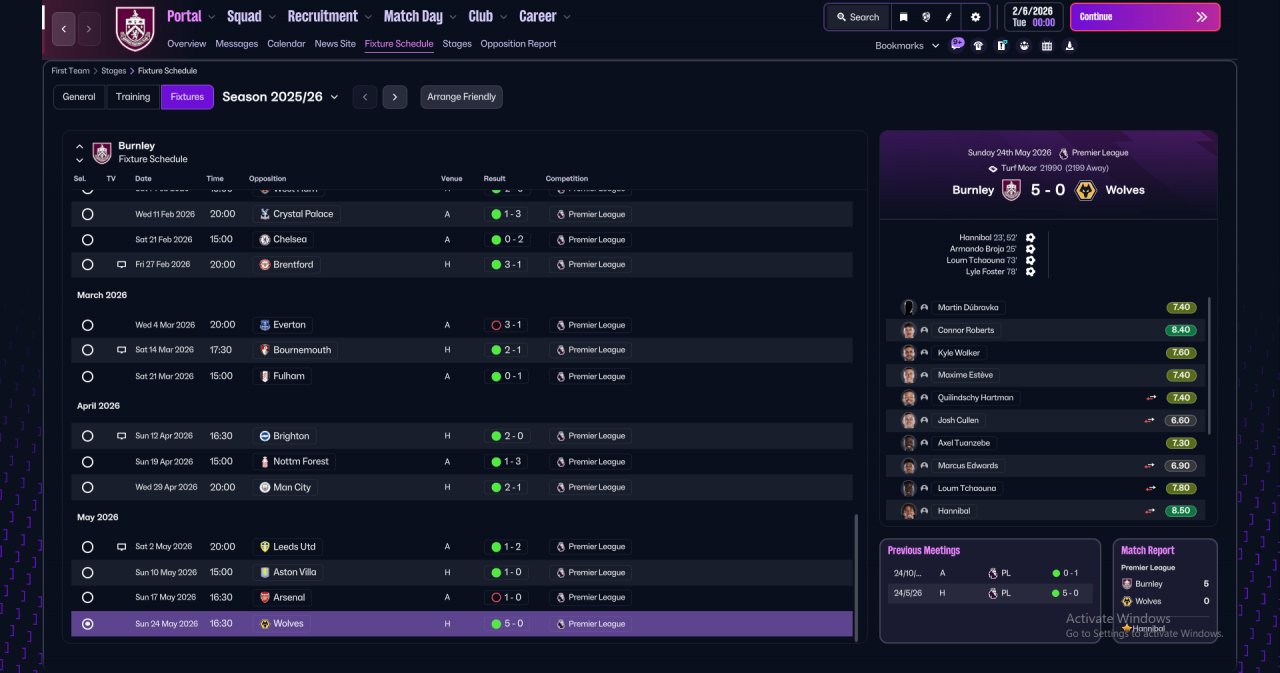Screen dimensions: 1280x673
Task: Switch to the Messages sub-tab
Action: [236, 44]
